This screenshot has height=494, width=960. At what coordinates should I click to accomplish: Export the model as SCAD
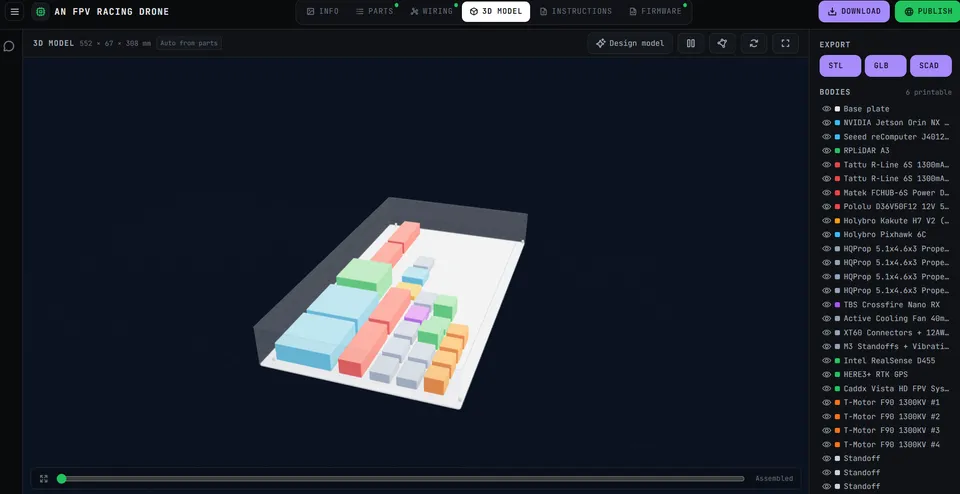click(x=931, y=65)
